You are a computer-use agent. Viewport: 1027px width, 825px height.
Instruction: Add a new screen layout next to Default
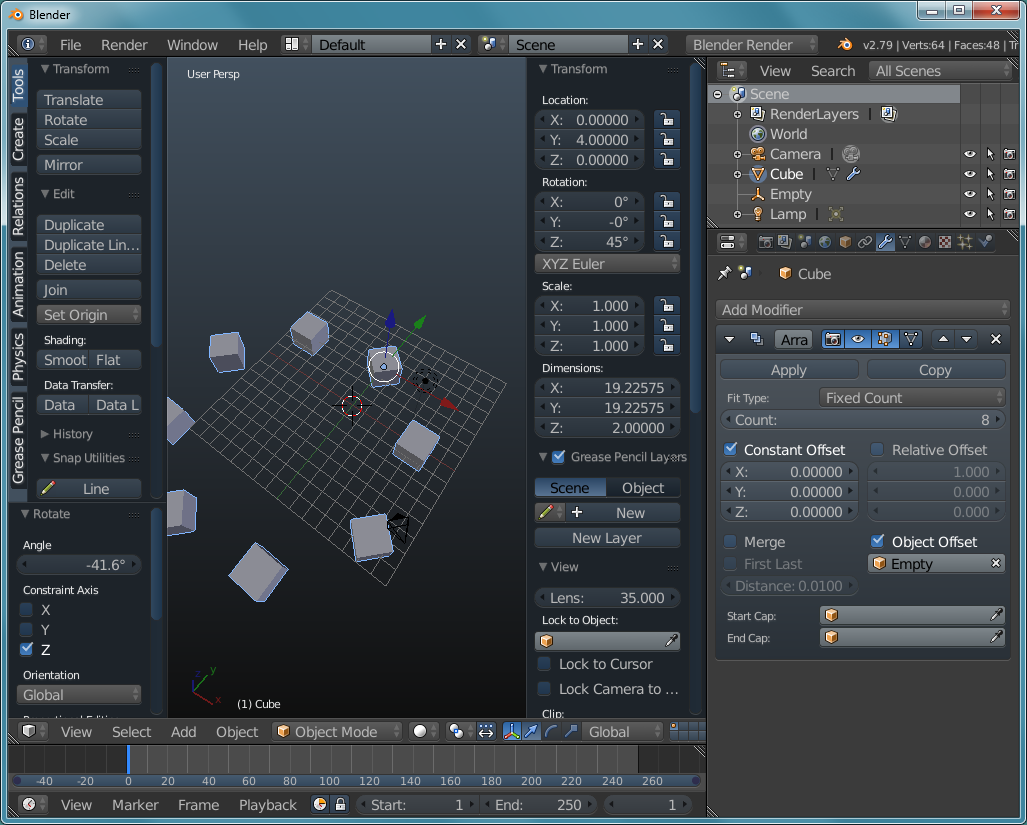coord(441,44)
